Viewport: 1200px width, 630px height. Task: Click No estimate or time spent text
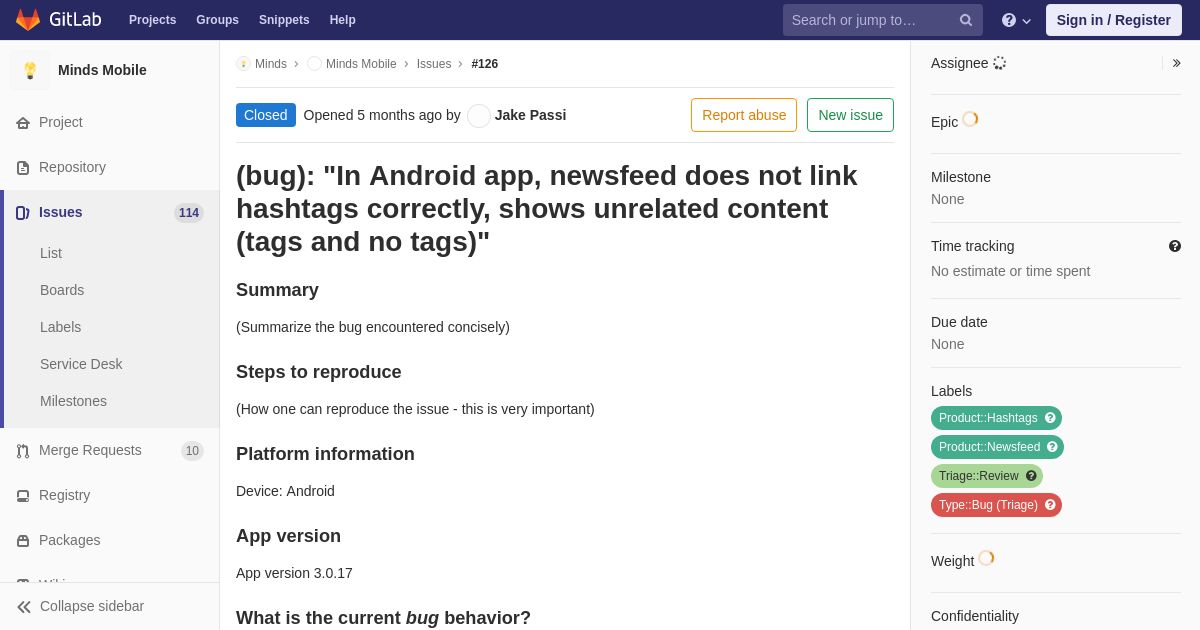(1010, 271)
